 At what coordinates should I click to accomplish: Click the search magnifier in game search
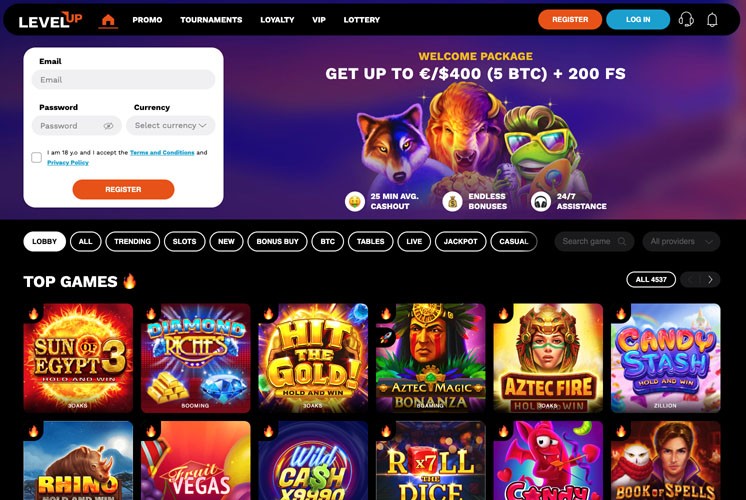[621, 241]
